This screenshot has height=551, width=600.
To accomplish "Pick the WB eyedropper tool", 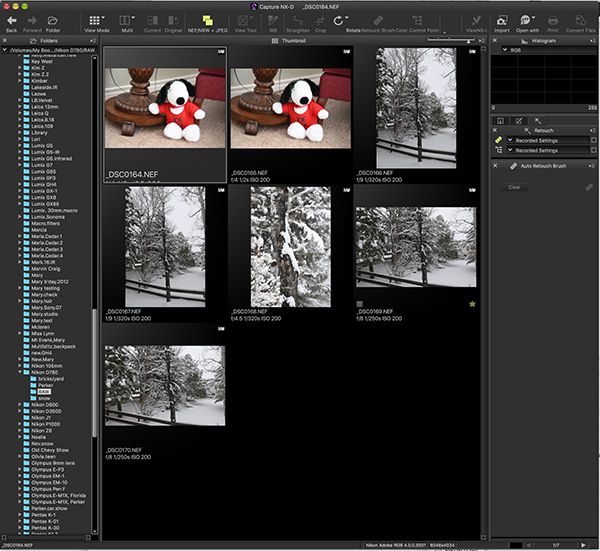I will [272, 21].
